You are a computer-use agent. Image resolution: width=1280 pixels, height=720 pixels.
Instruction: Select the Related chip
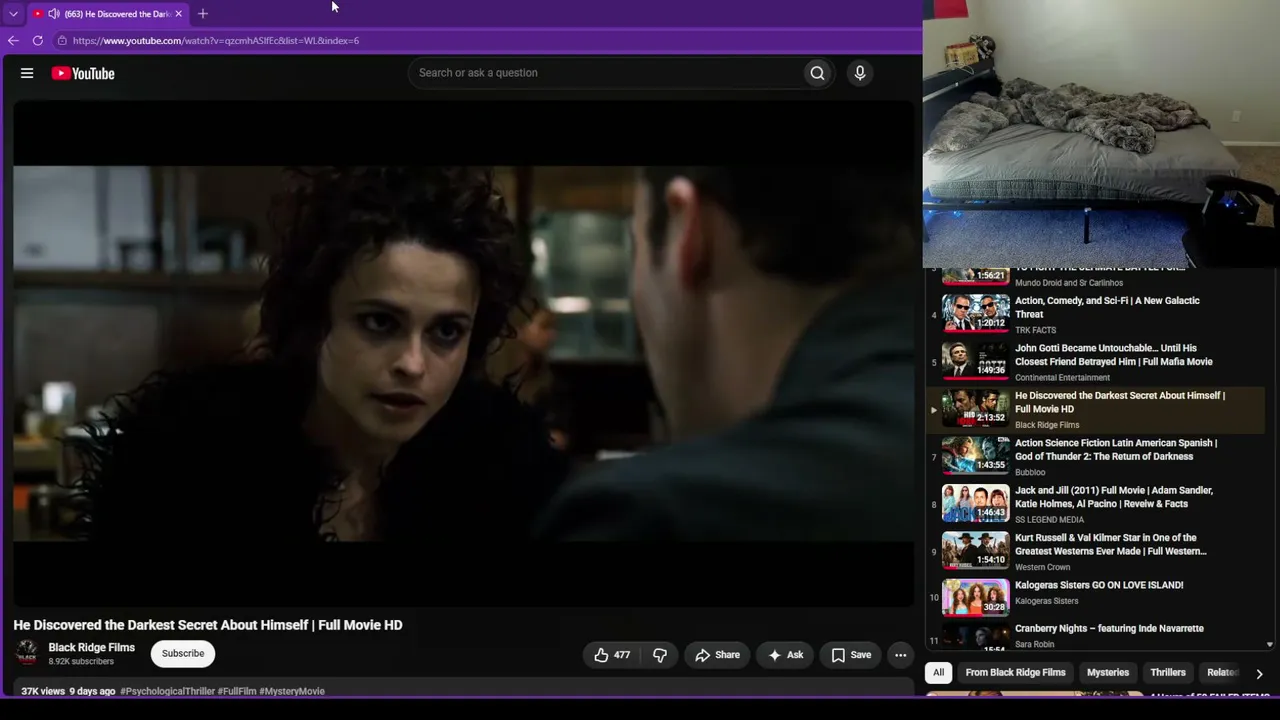tap(1222, 673)
